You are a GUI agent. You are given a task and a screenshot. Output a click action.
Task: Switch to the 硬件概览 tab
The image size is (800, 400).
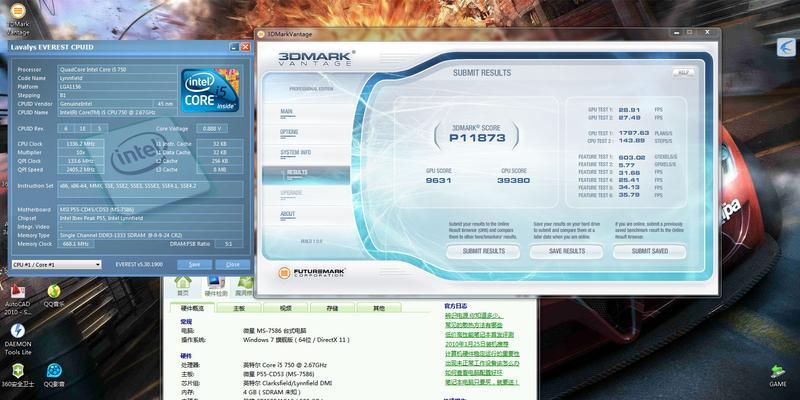(x=192, y=308)
